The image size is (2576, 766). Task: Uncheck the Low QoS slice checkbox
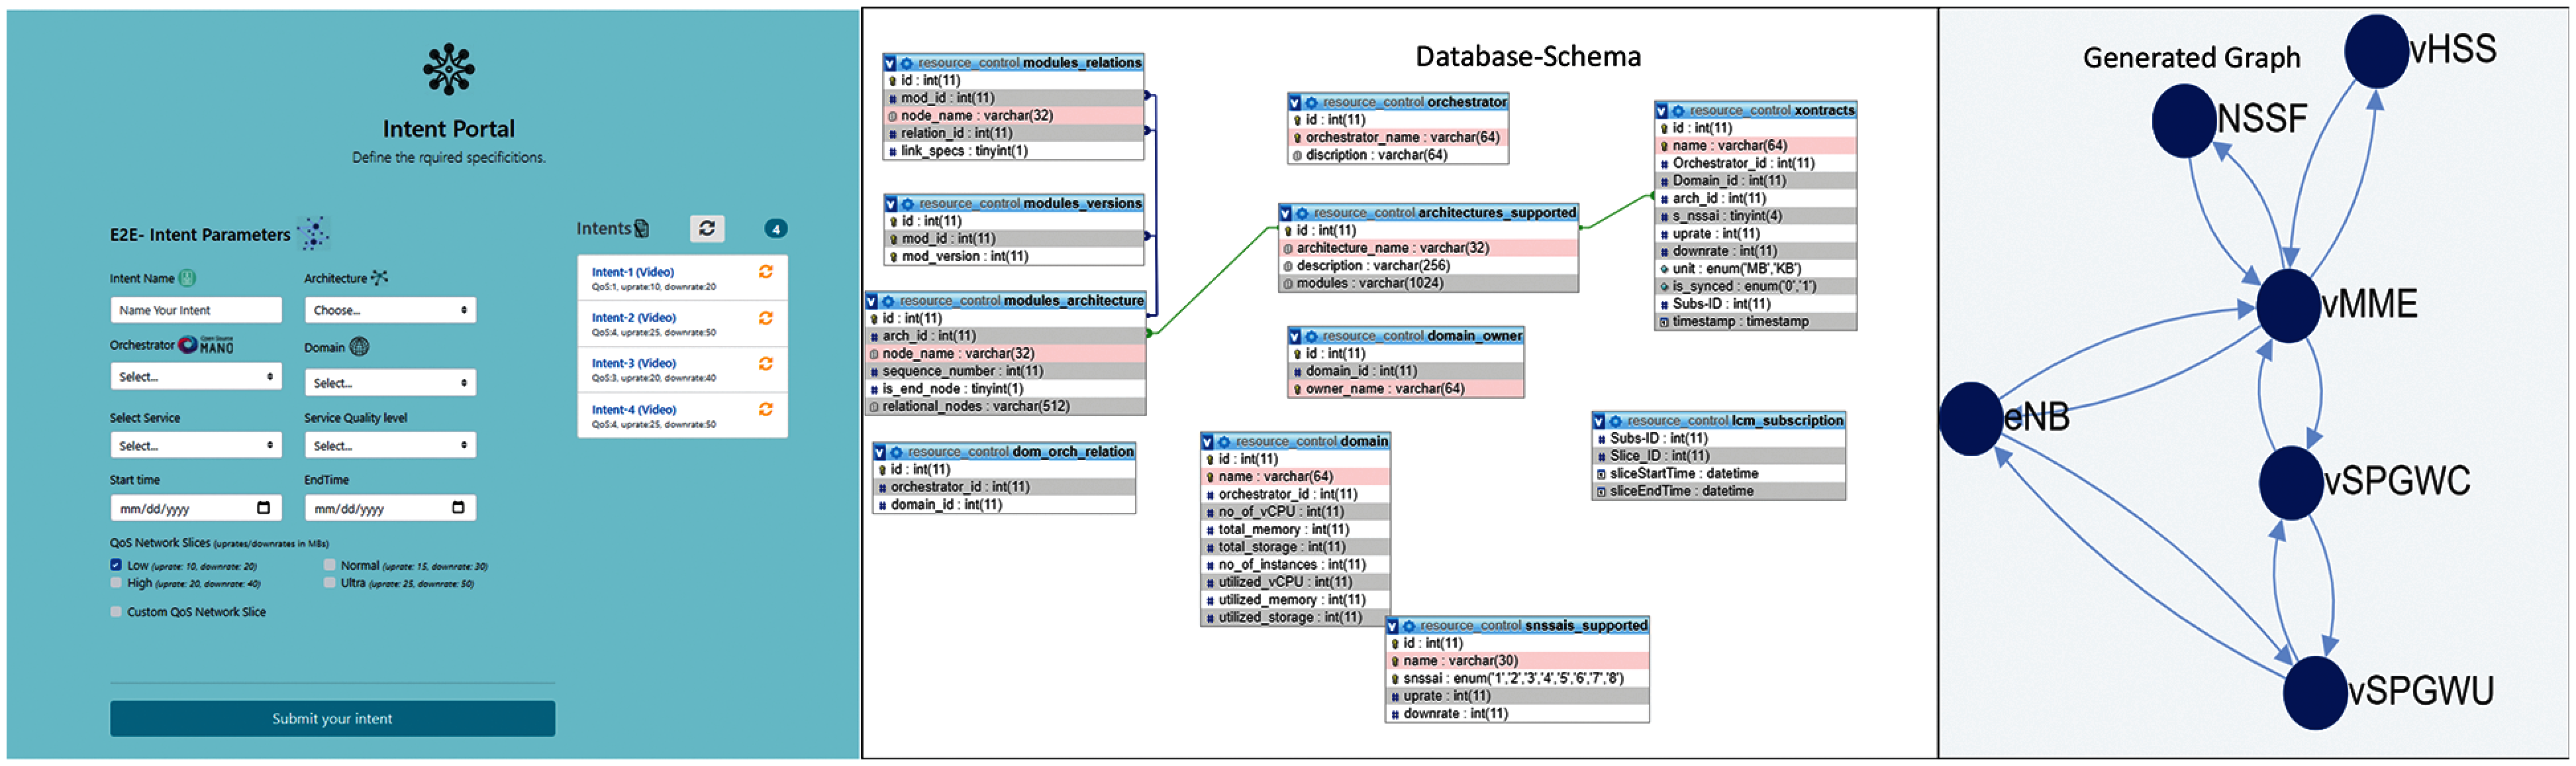116,565
